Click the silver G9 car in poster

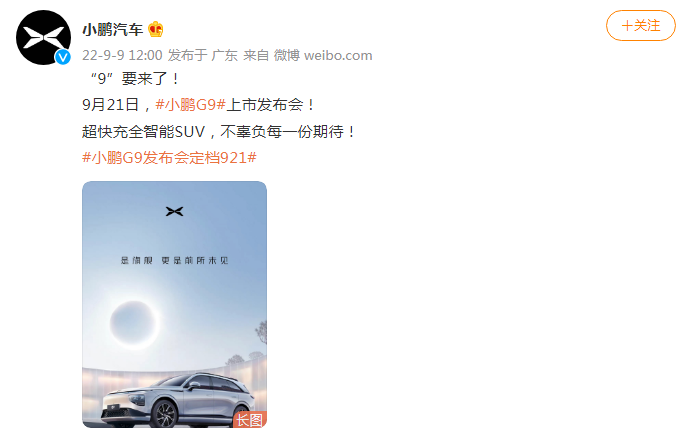[x=178, y=400]
